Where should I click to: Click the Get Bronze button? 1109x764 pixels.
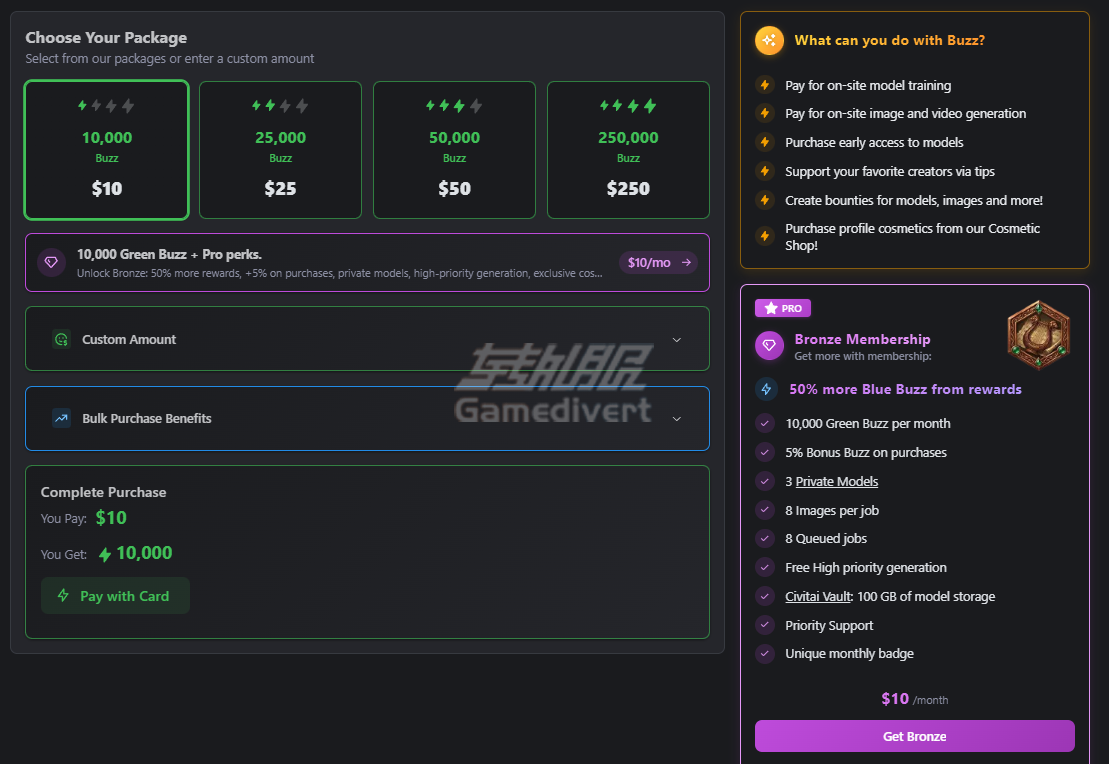click(x=915, y=736)
